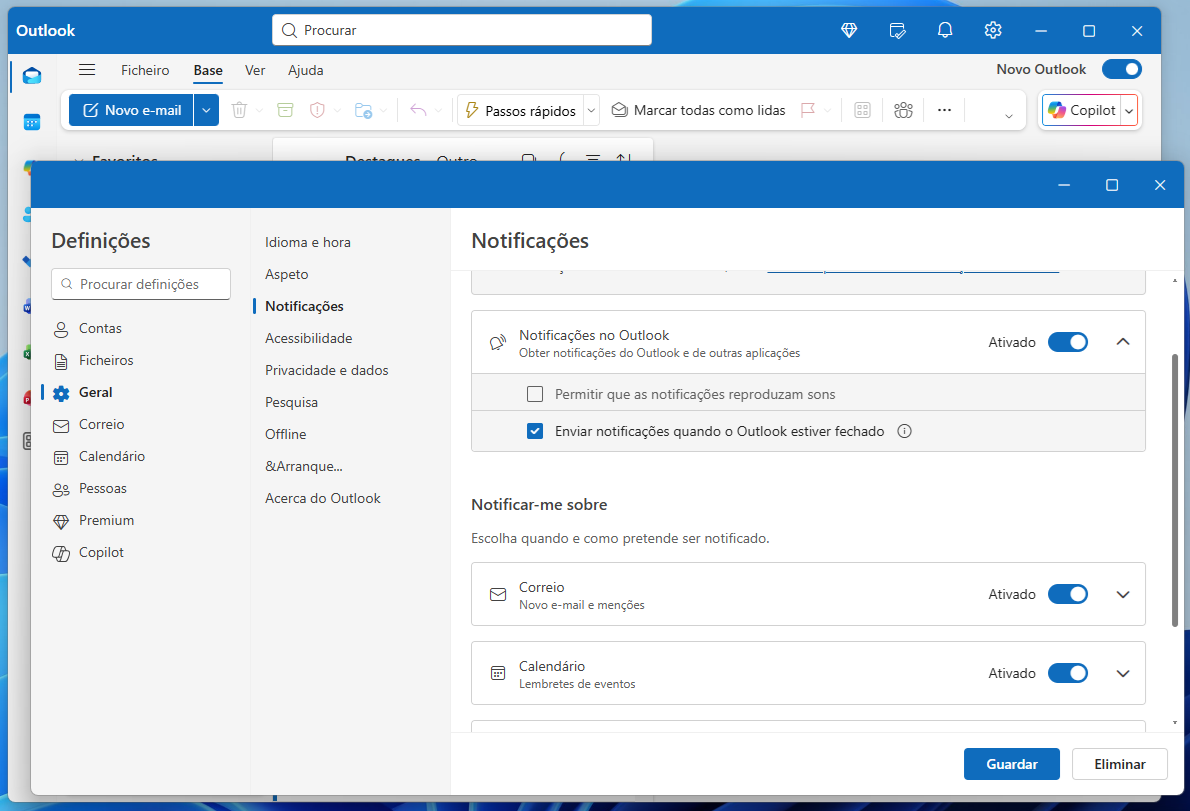Open the premium diamond icon in title bar

(x=849, y=31)
